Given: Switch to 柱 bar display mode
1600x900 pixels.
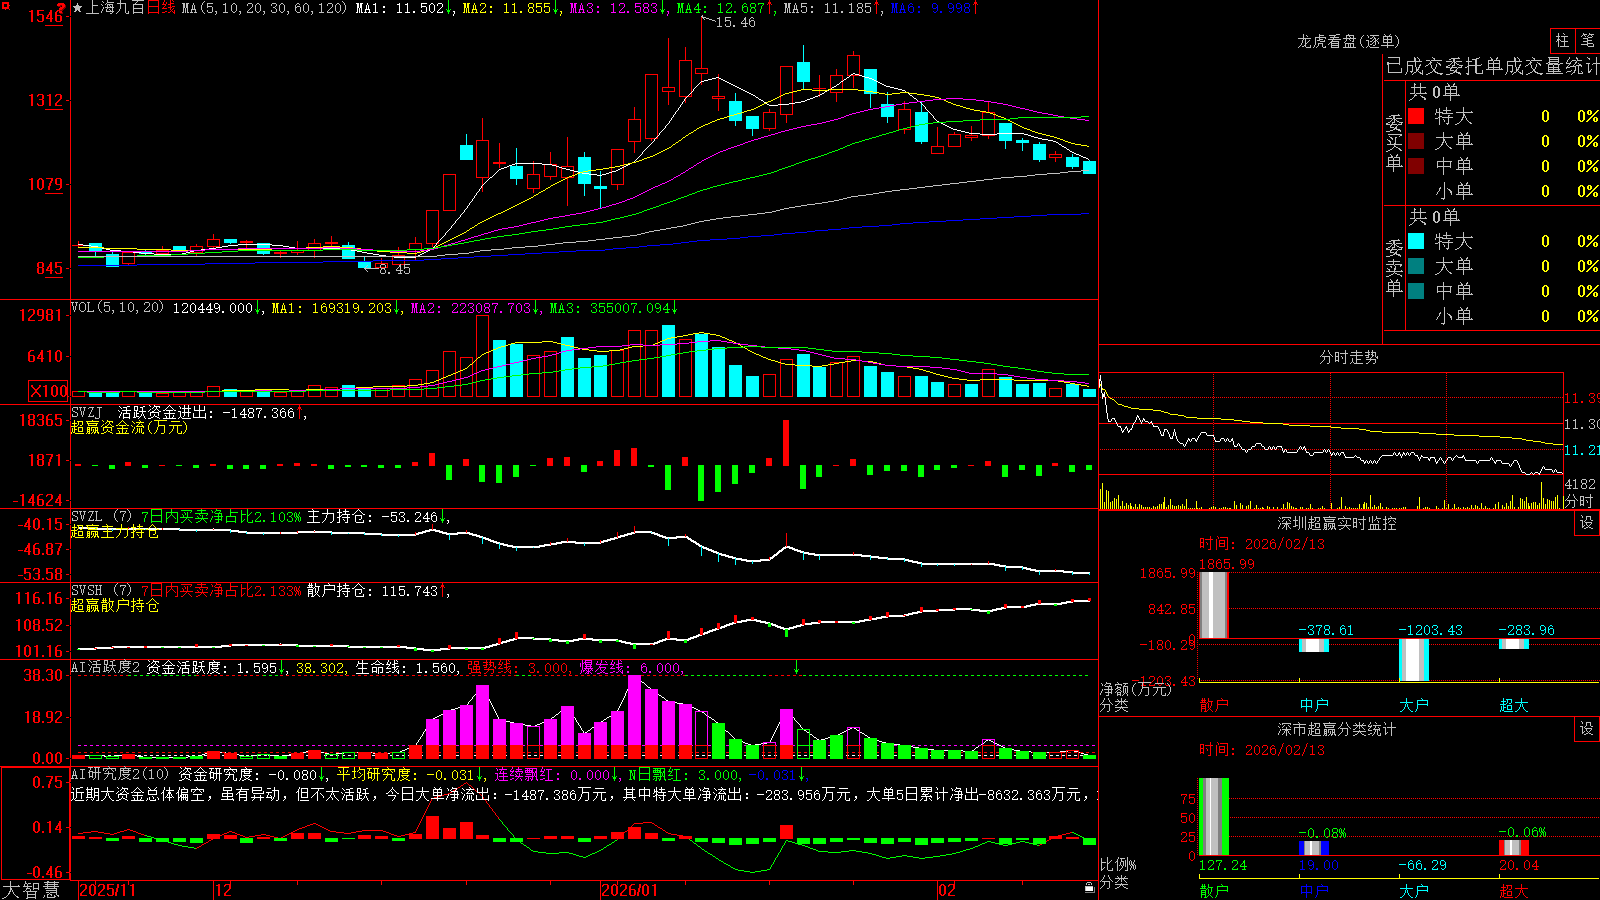Looking at the screenshot, I should click(1562, 41).
